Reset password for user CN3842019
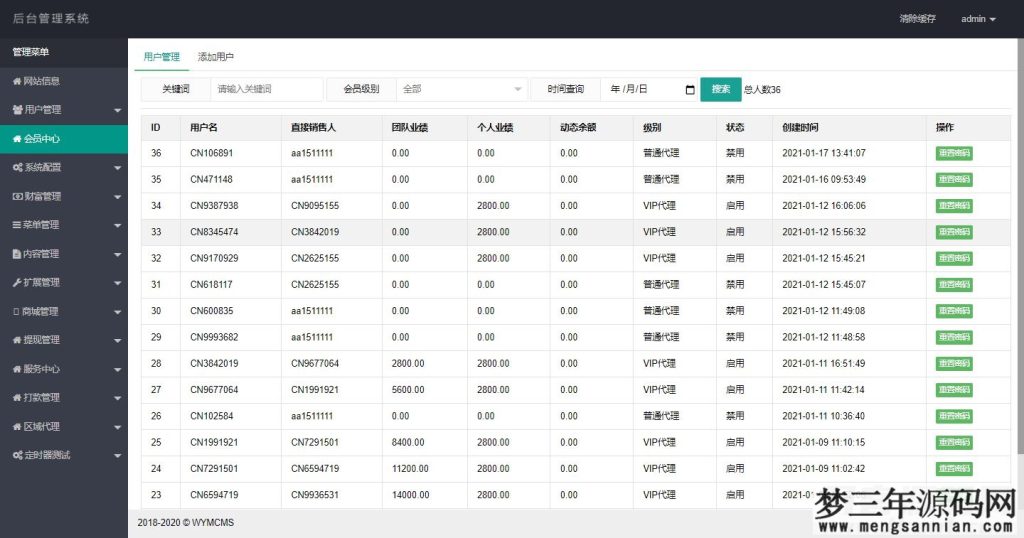Viewport: 1024px width, 538px height. (x=953, y=364)
